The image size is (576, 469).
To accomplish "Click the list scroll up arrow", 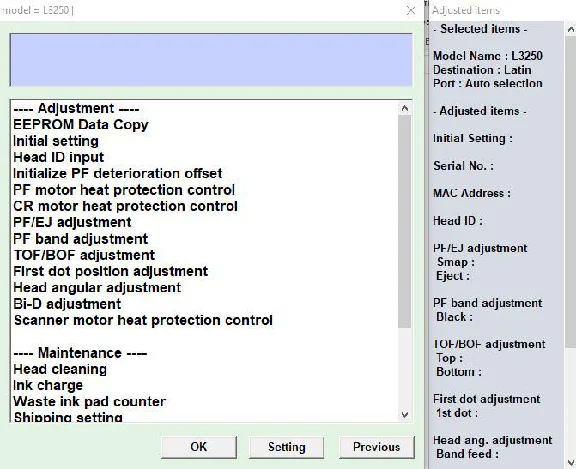I will click(405, 108).
